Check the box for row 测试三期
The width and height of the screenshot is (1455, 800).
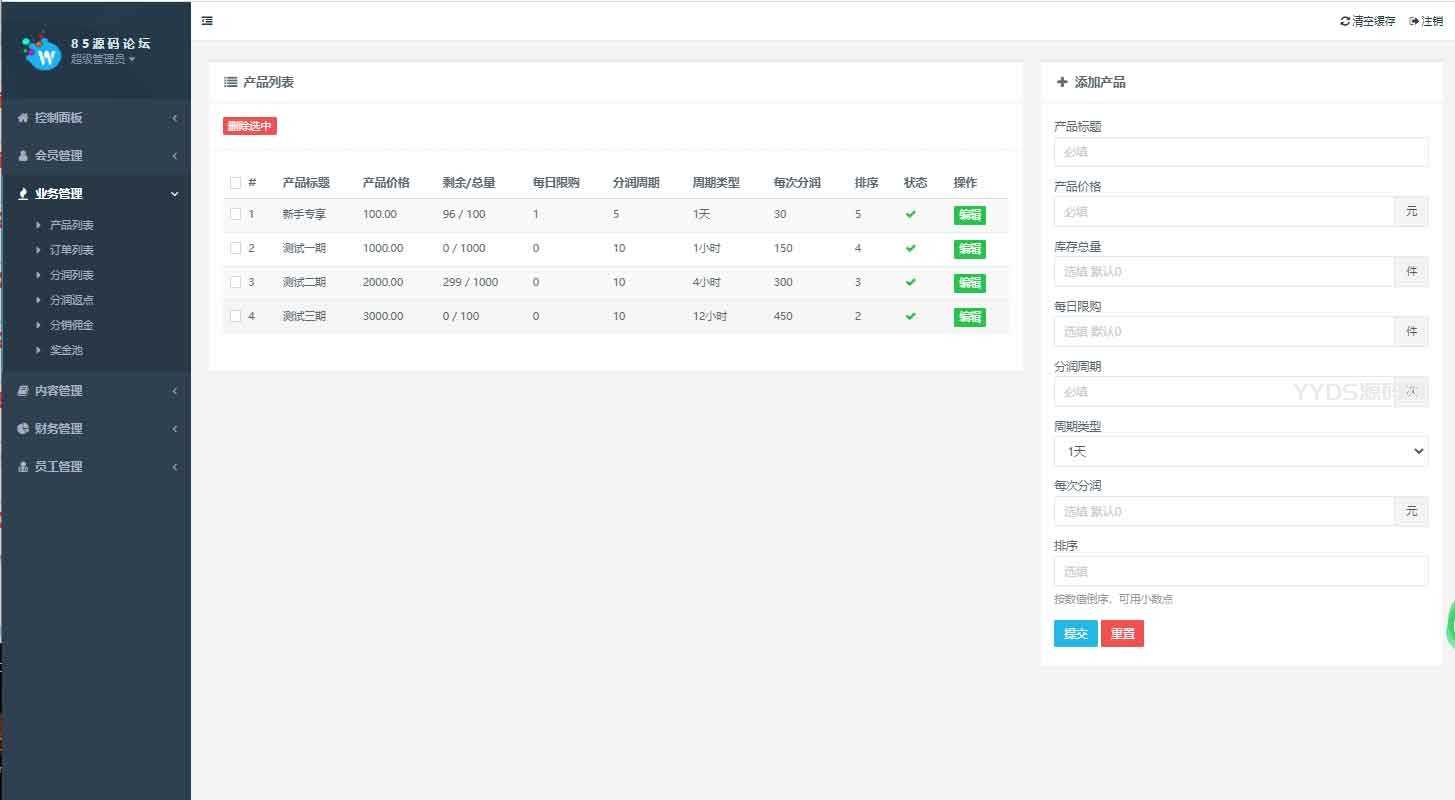coord(235,316)
